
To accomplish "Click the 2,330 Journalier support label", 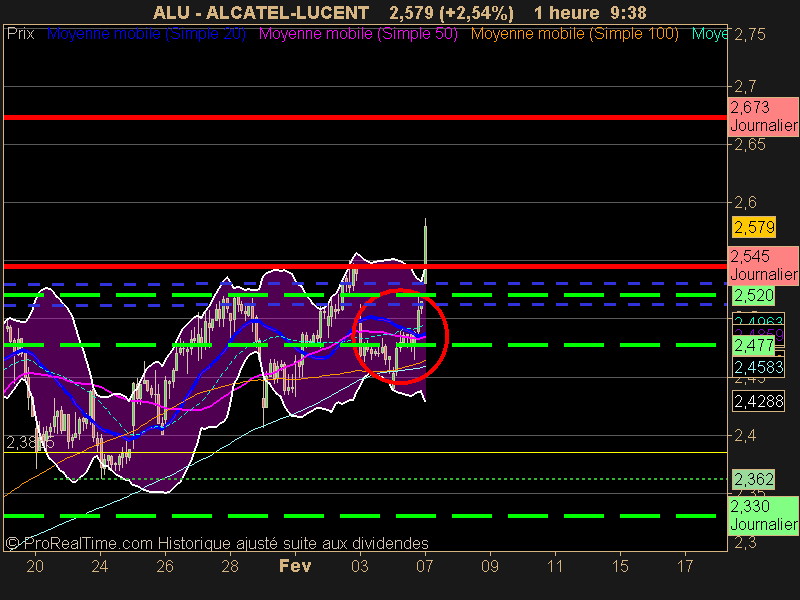I will pyautogui.click(x=763, y=515).
